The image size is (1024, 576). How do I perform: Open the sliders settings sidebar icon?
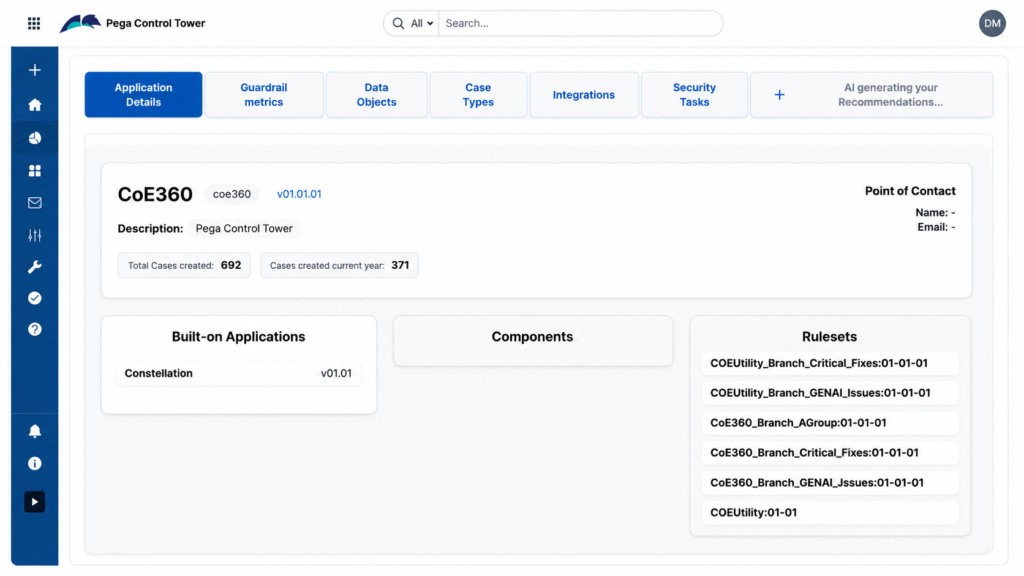tap(35, 235)
